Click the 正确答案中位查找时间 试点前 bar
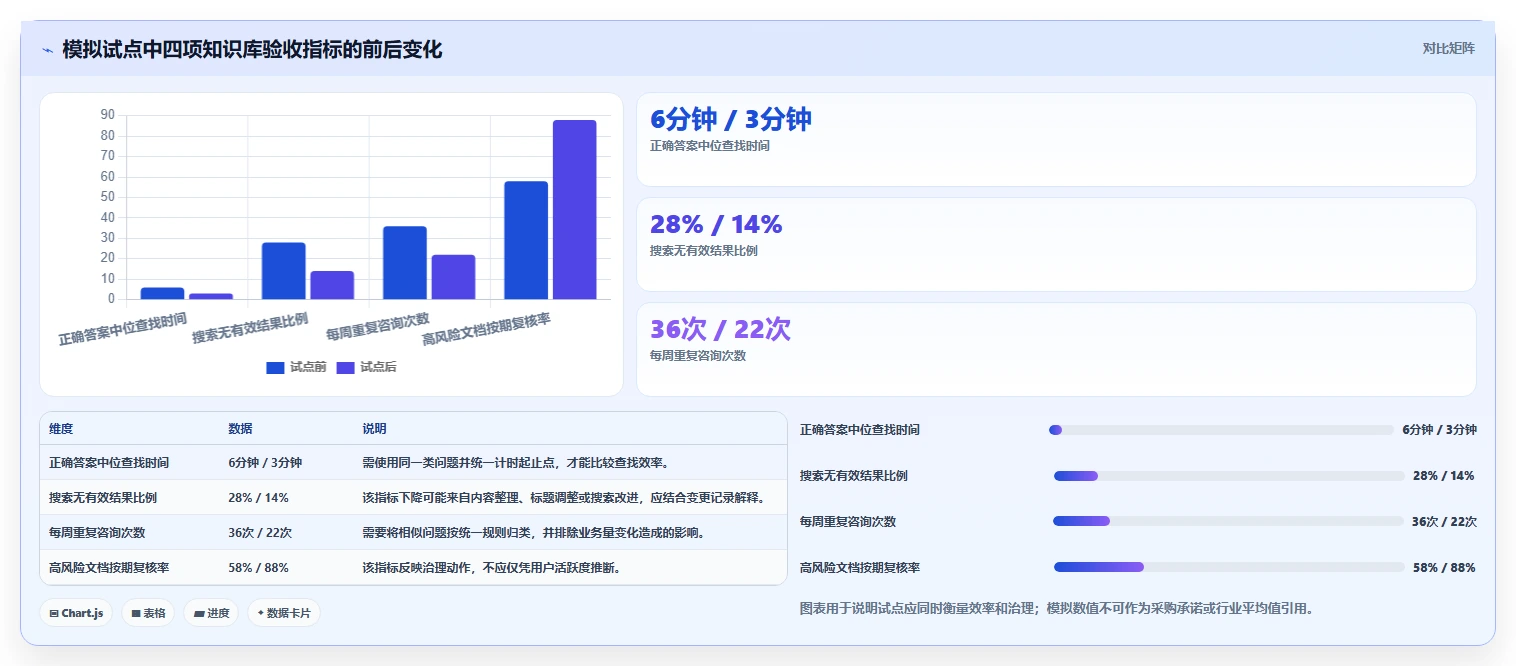Viewport: 1516px width, 666px height. 162,293
